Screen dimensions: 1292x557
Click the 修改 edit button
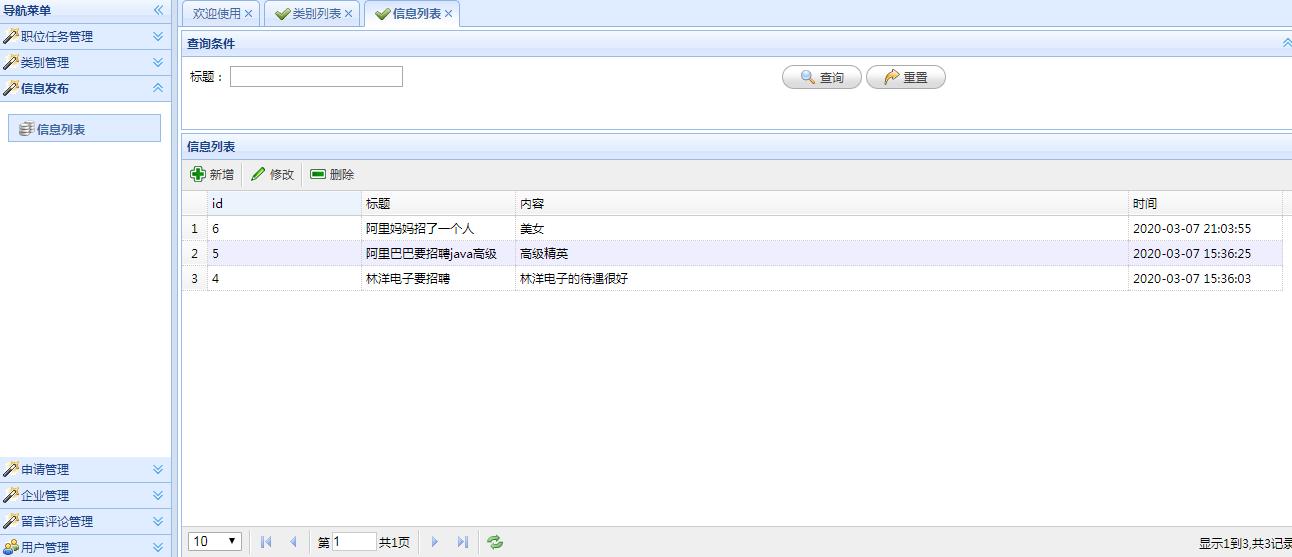pos(272,174)
